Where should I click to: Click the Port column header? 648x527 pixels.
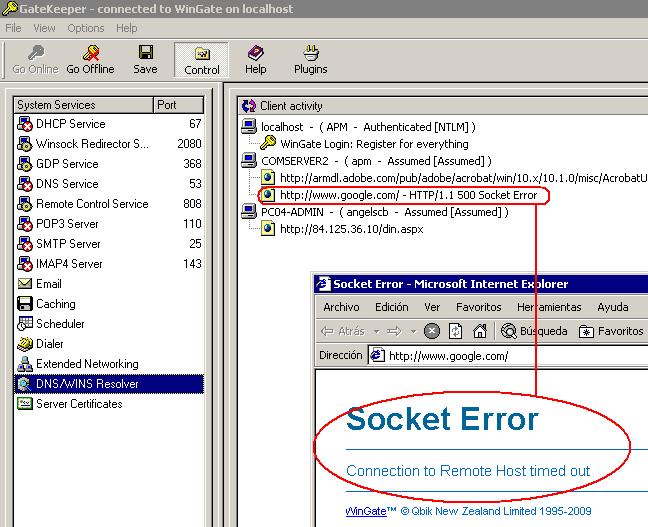pos(179,105)
